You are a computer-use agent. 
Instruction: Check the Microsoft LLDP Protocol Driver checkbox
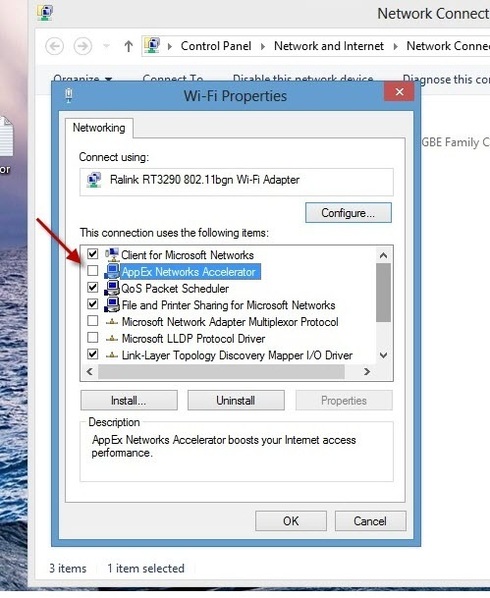point(92,338)
